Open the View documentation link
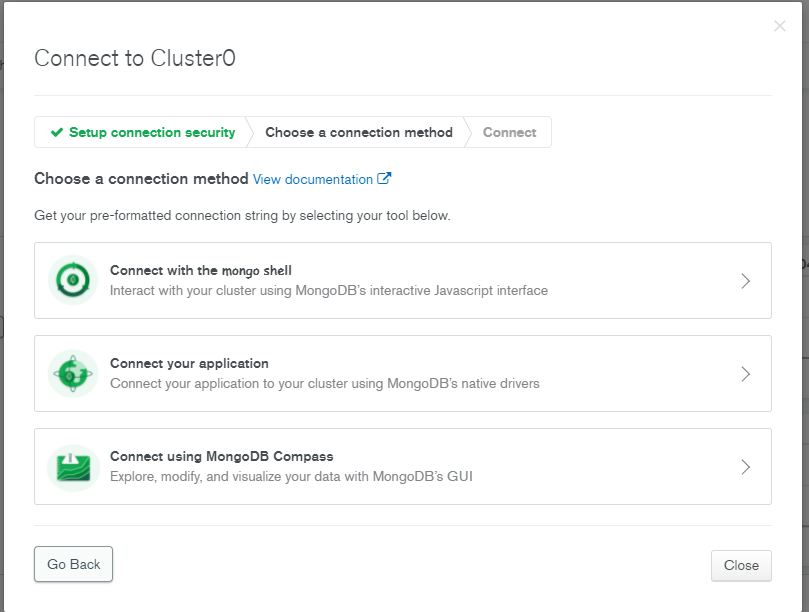This screenshot has height=612, width=809. point(312,179)
